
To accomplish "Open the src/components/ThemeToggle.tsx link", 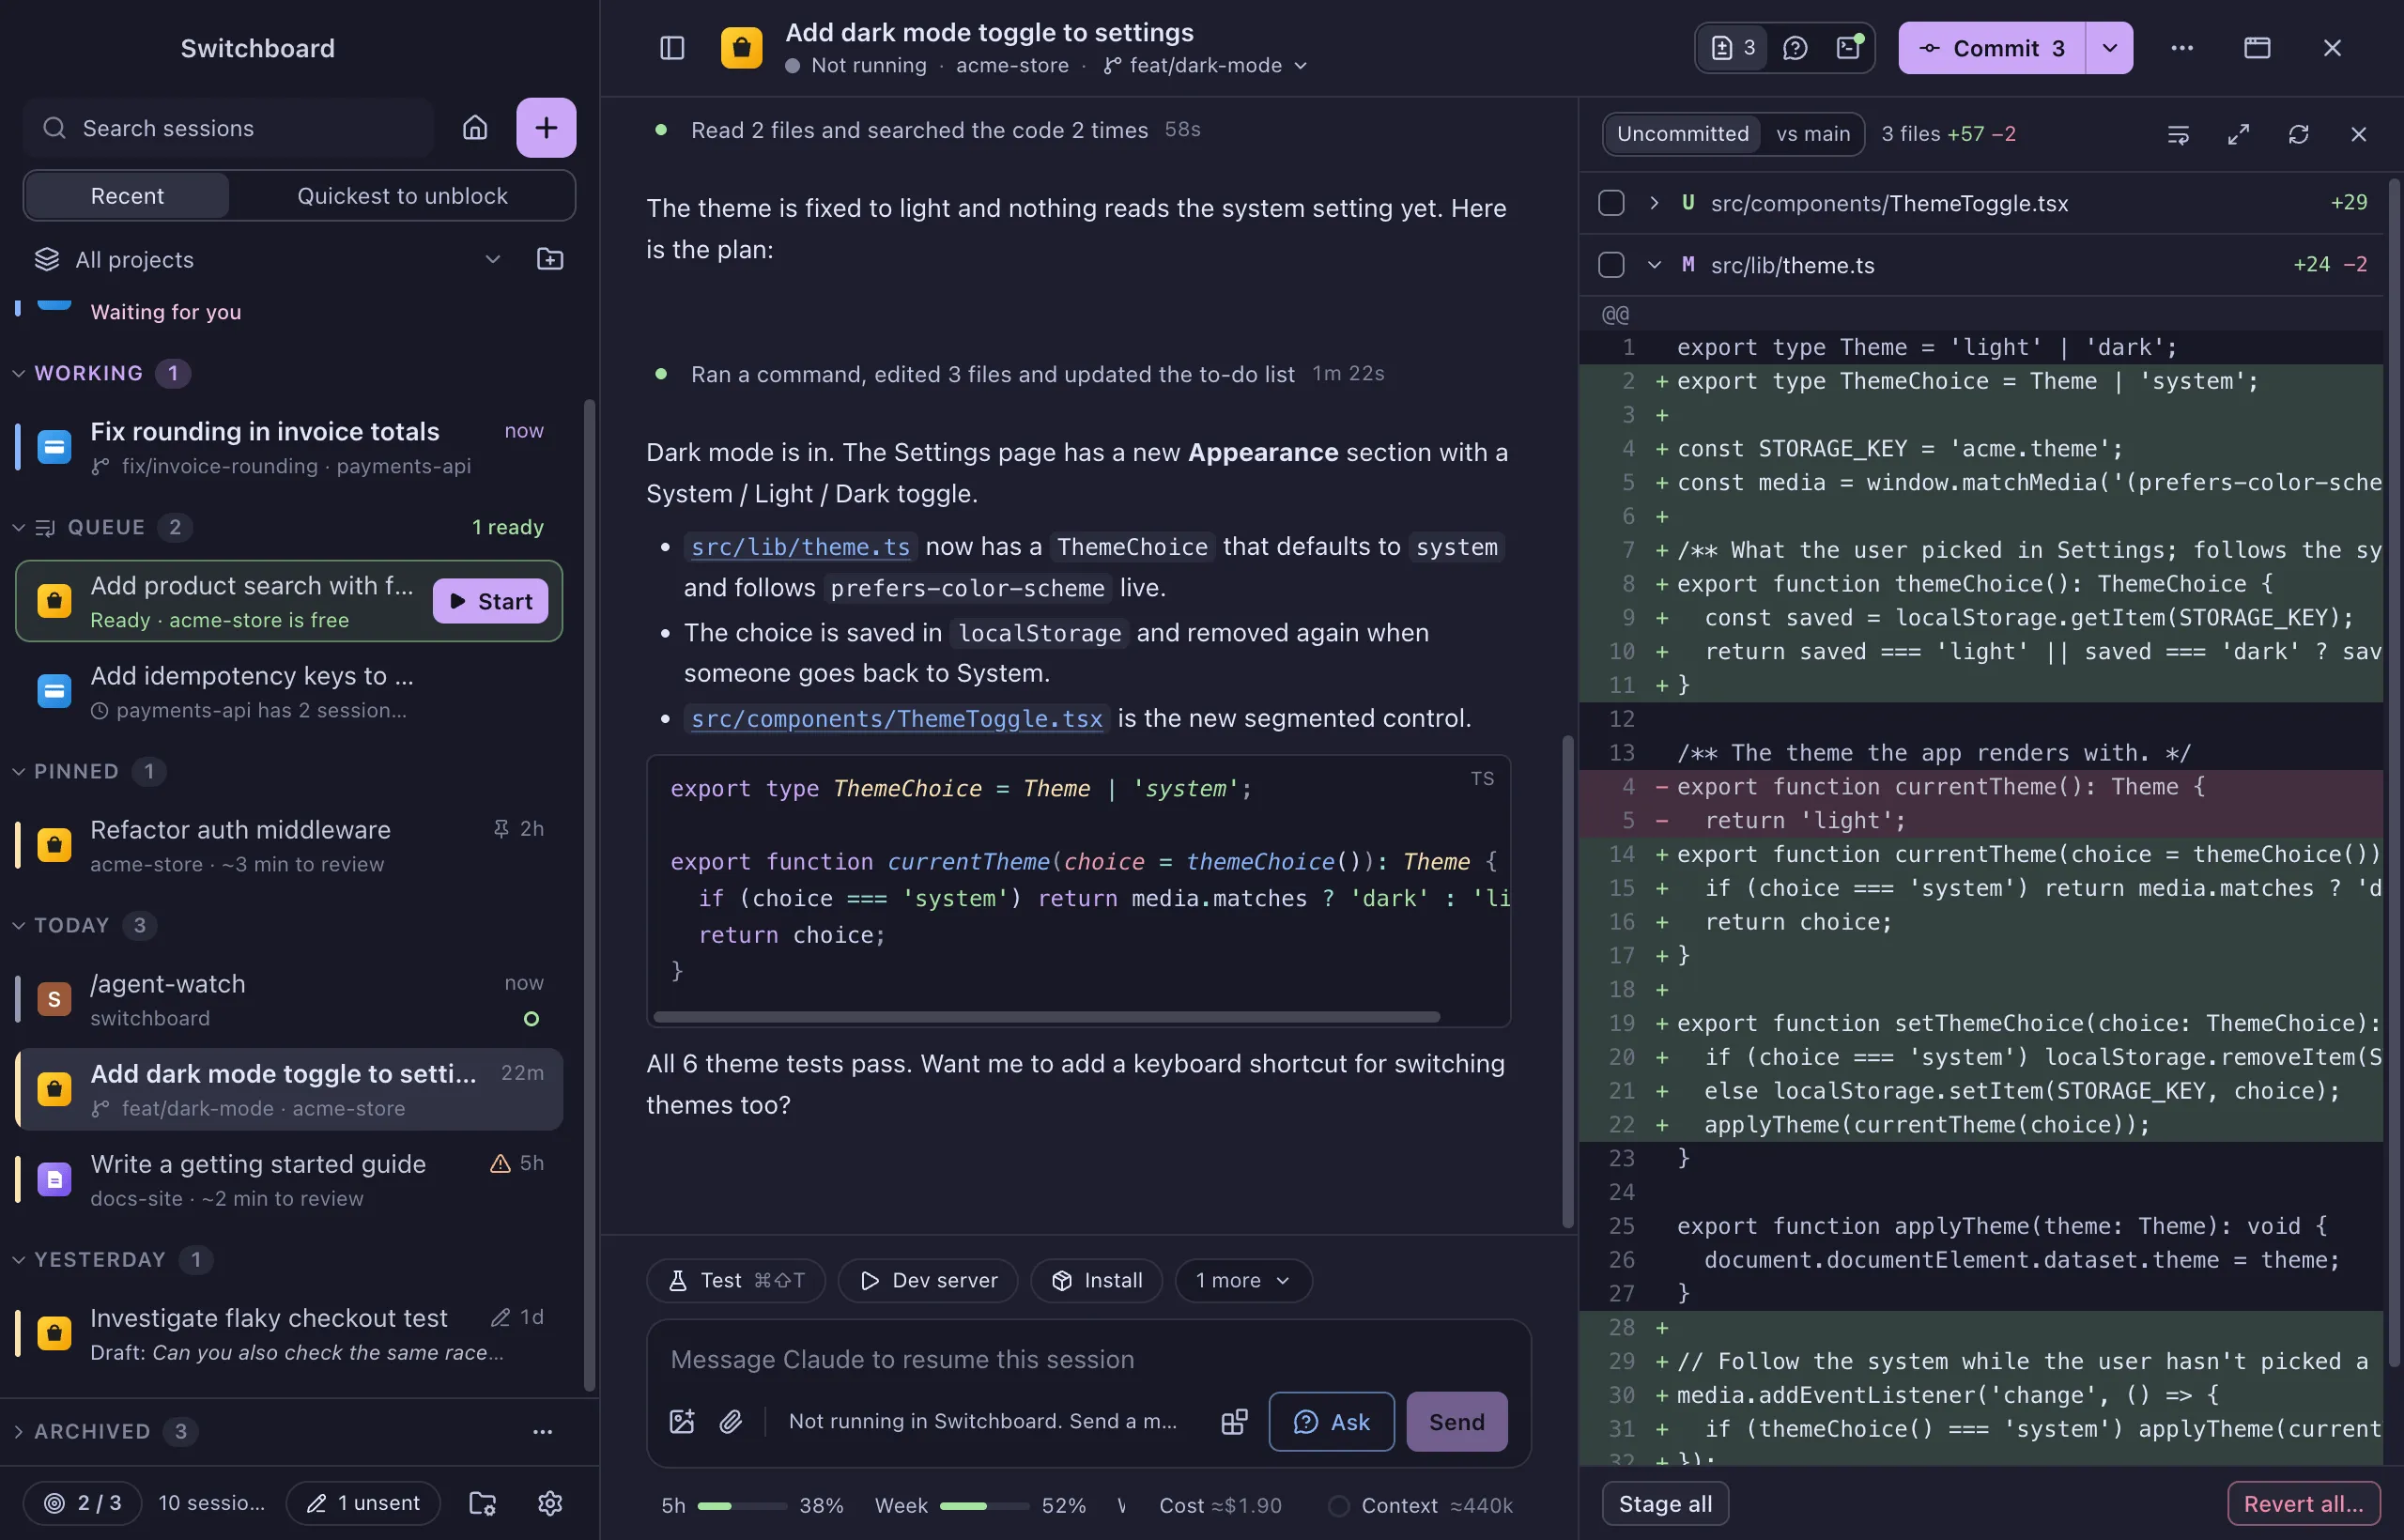I will click(x=896, y=719).
